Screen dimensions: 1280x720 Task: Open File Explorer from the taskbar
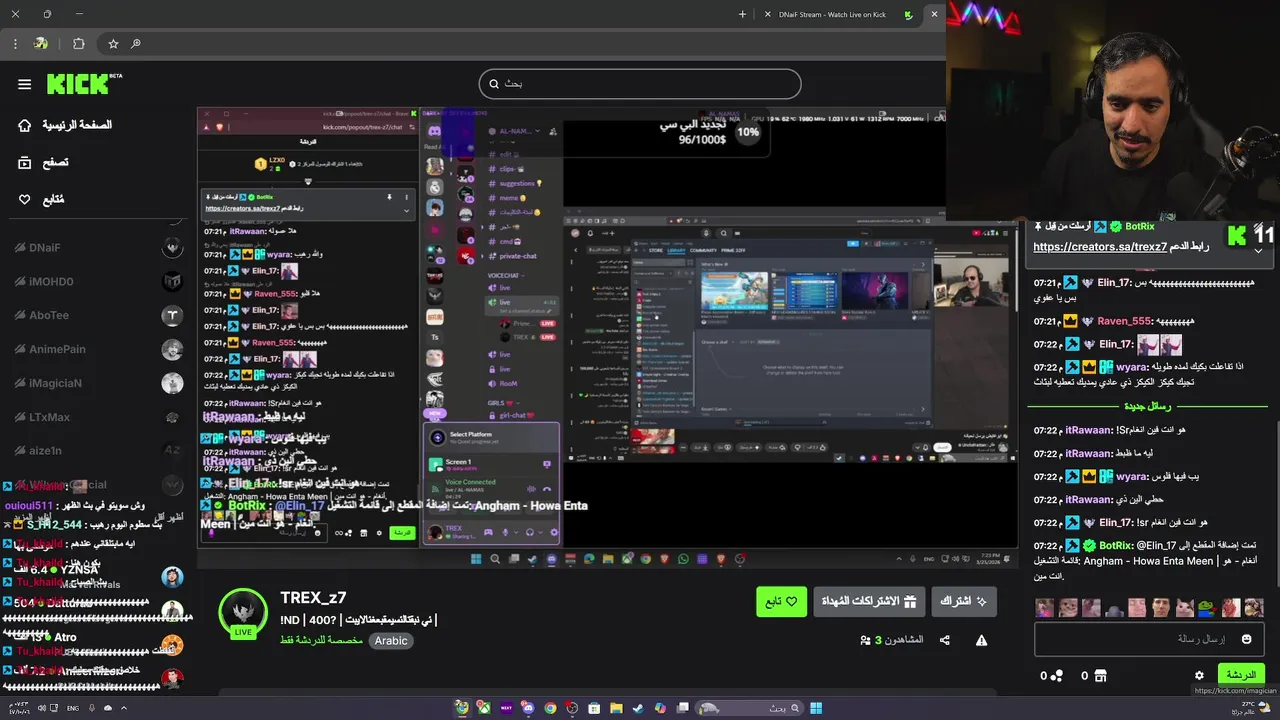(x=616, y=708)
